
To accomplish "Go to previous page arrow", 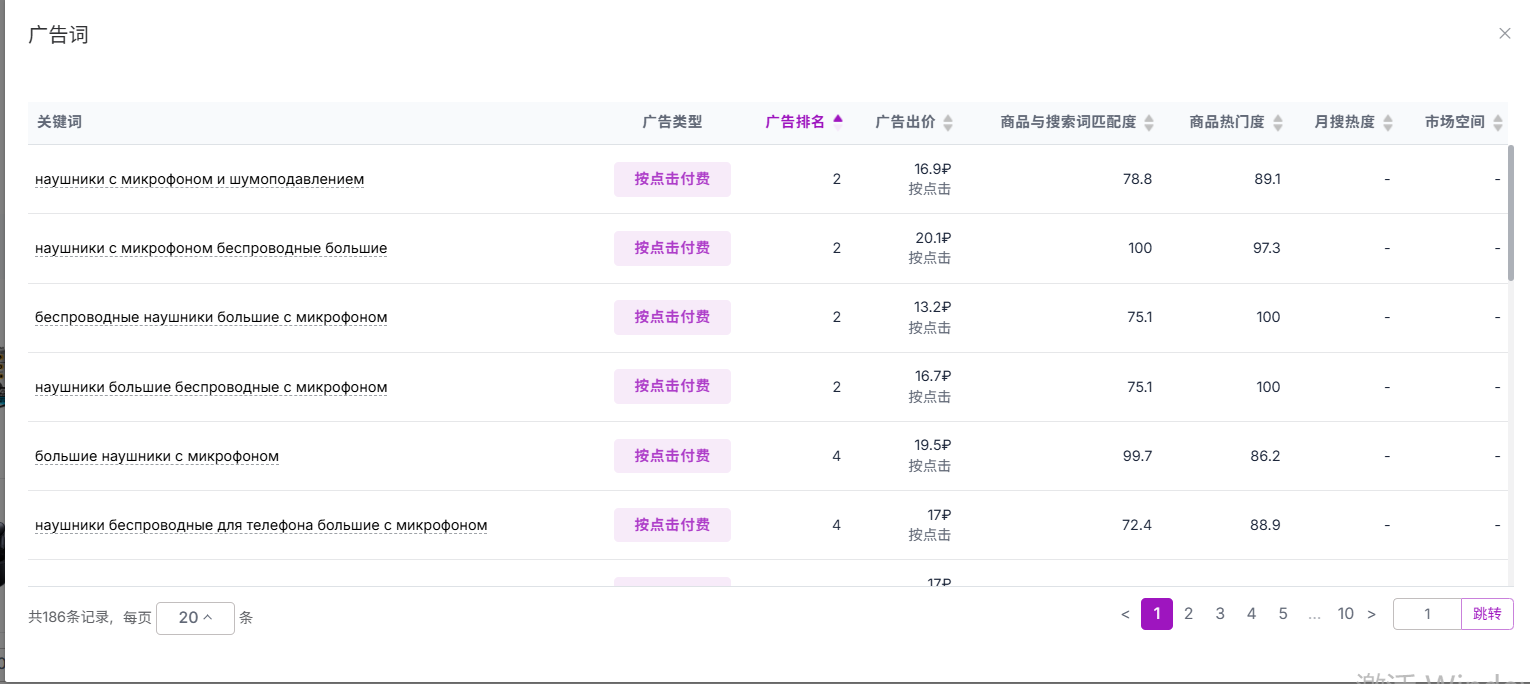I will click(x=1125, y=614).
